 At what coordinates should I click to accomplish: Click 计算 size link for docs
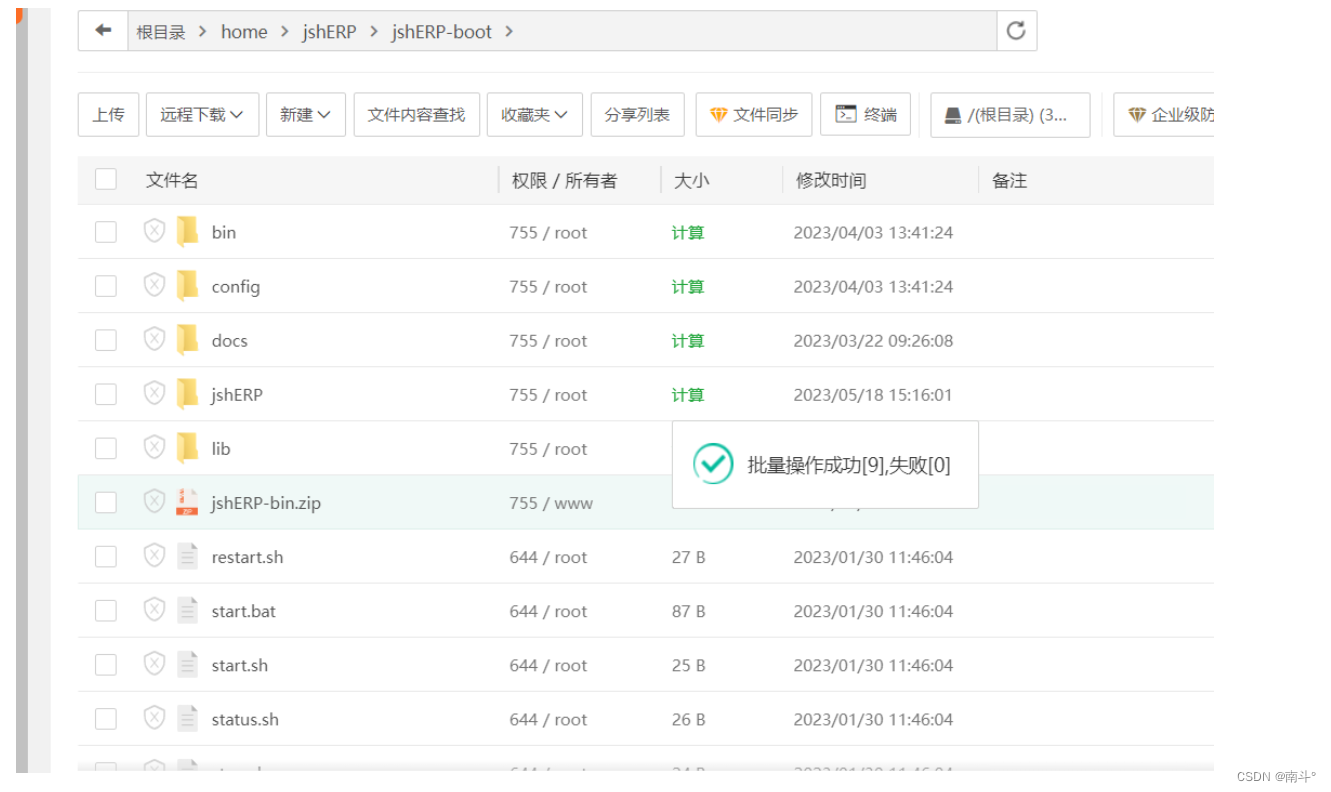688,340
